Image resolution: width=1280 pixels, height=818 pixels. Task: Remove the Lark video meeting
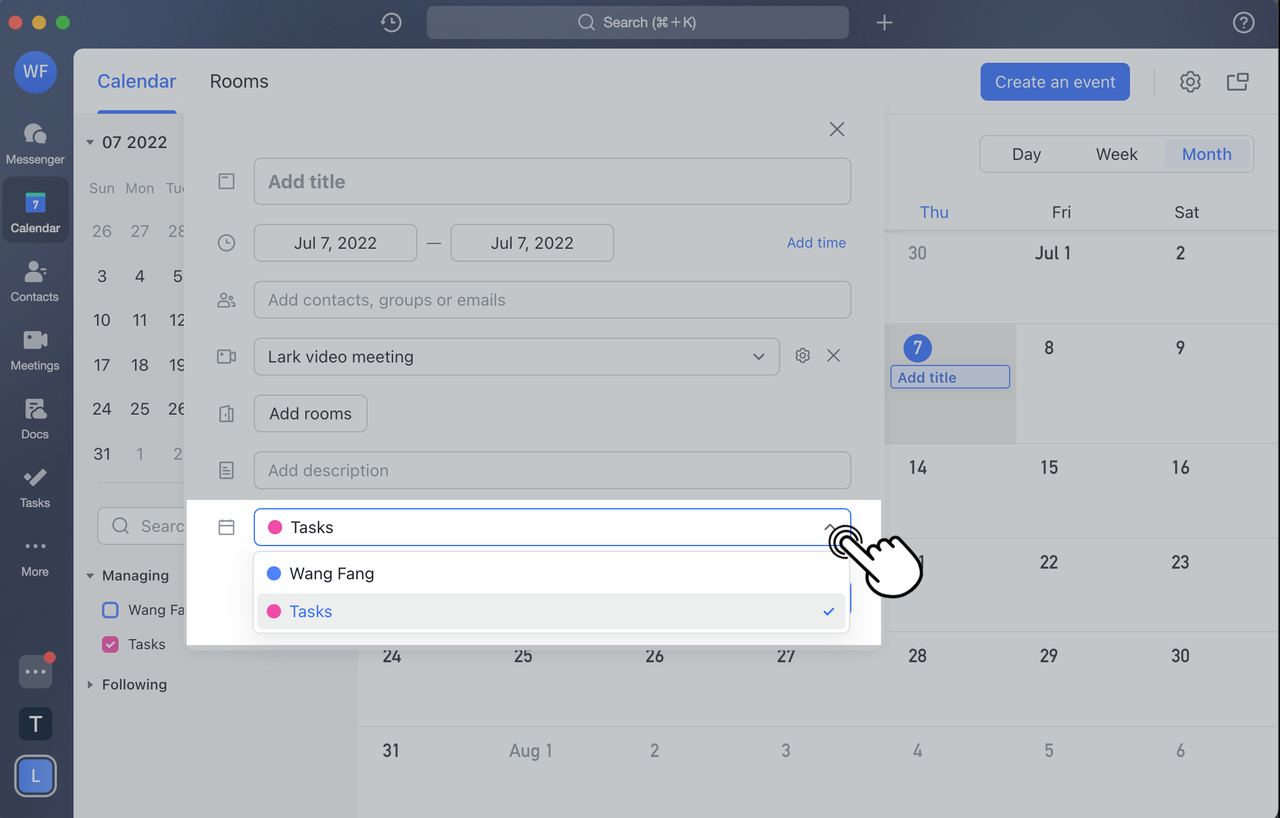point(833,356)
